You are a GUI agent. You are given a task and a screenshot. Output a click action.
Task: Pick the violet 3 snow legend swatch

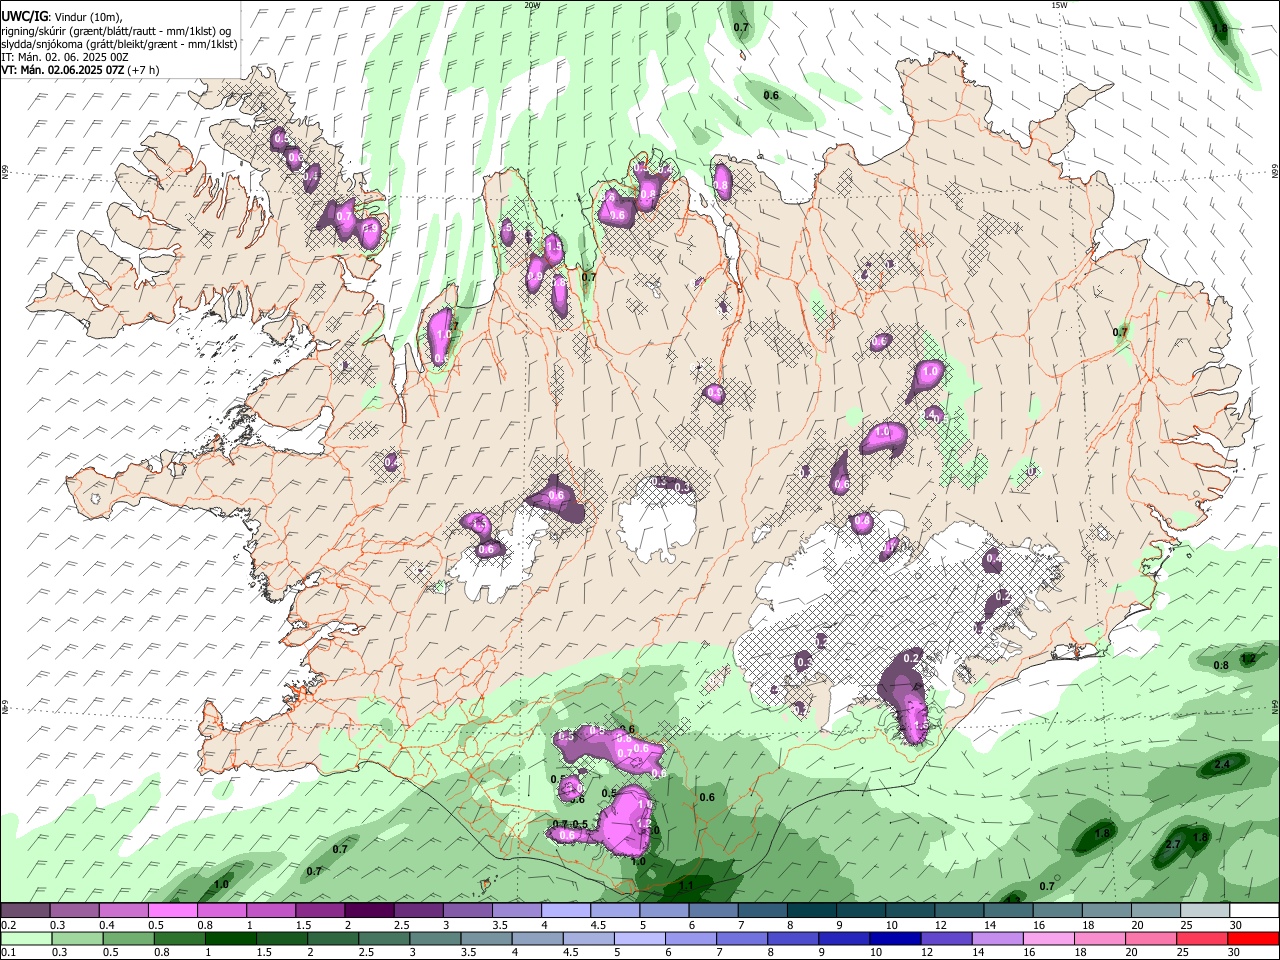(468, 911)
